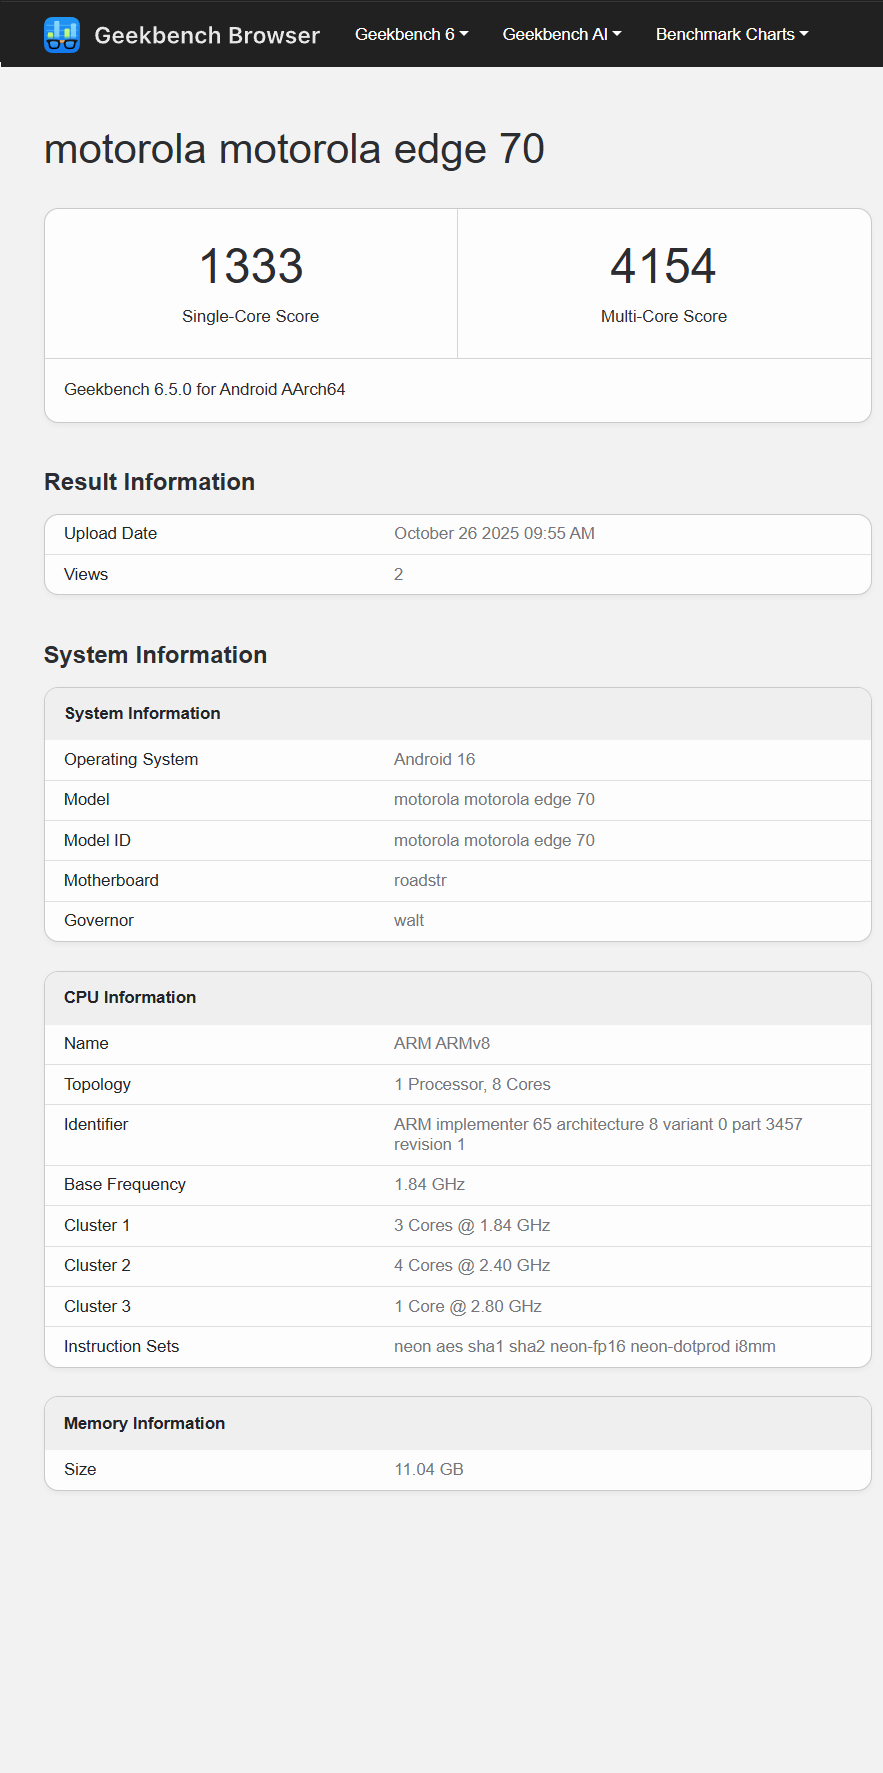This screenshot has height=1773, width=883.
Task: Click the Motherboard value roadstr
Action: click(420, 881)
